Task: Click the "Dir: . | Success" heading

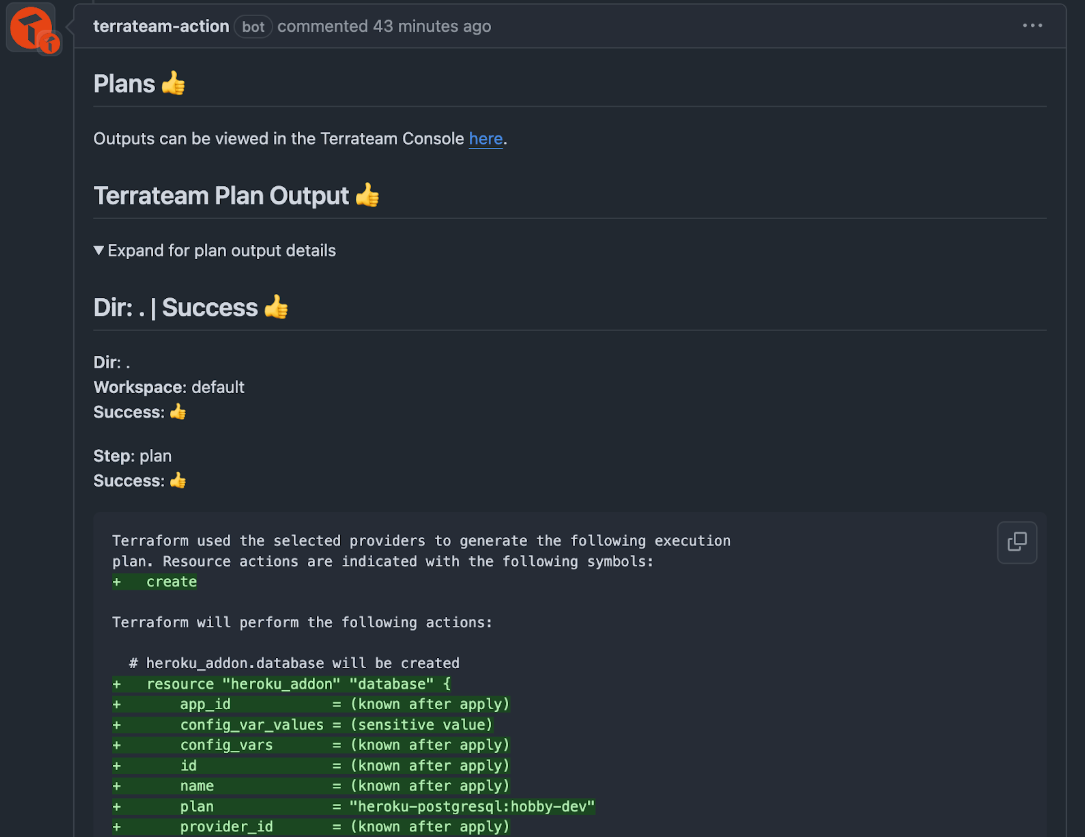Action: (176, 307)
